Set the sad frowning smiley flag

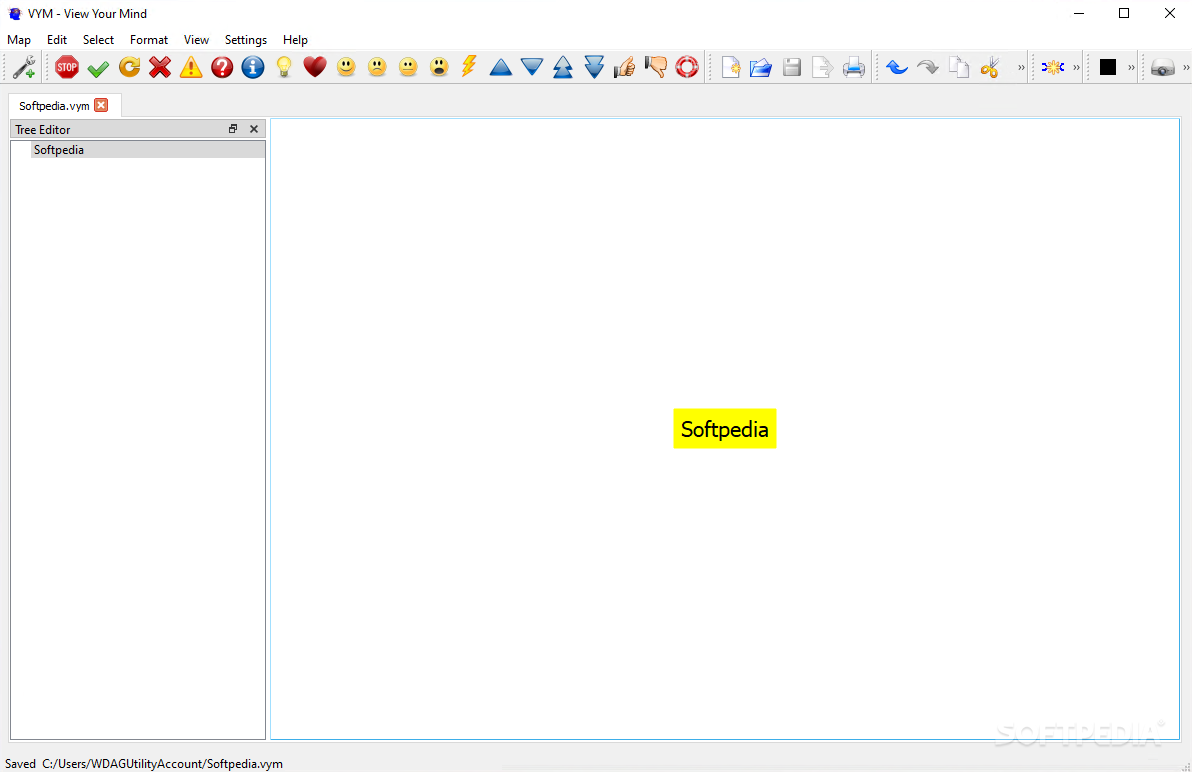click(377, 67)
